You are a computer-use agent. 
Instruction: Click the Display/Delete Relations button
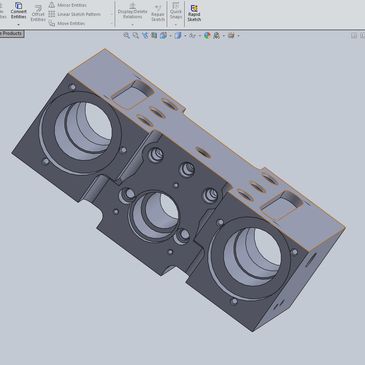pyautogui.click(x=132, y=12)
